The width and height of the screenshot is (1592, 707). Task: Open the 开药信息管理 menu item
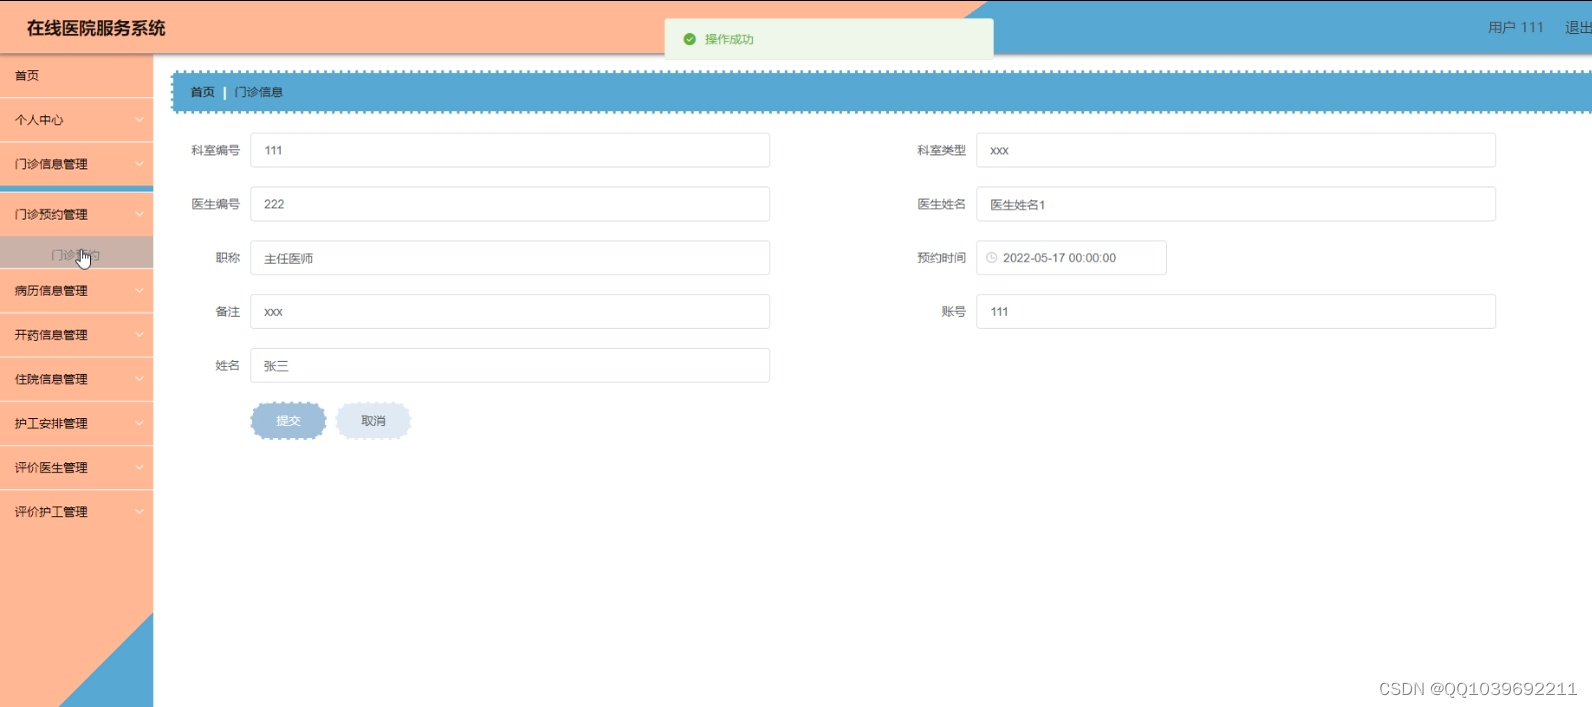pos(76,335)
